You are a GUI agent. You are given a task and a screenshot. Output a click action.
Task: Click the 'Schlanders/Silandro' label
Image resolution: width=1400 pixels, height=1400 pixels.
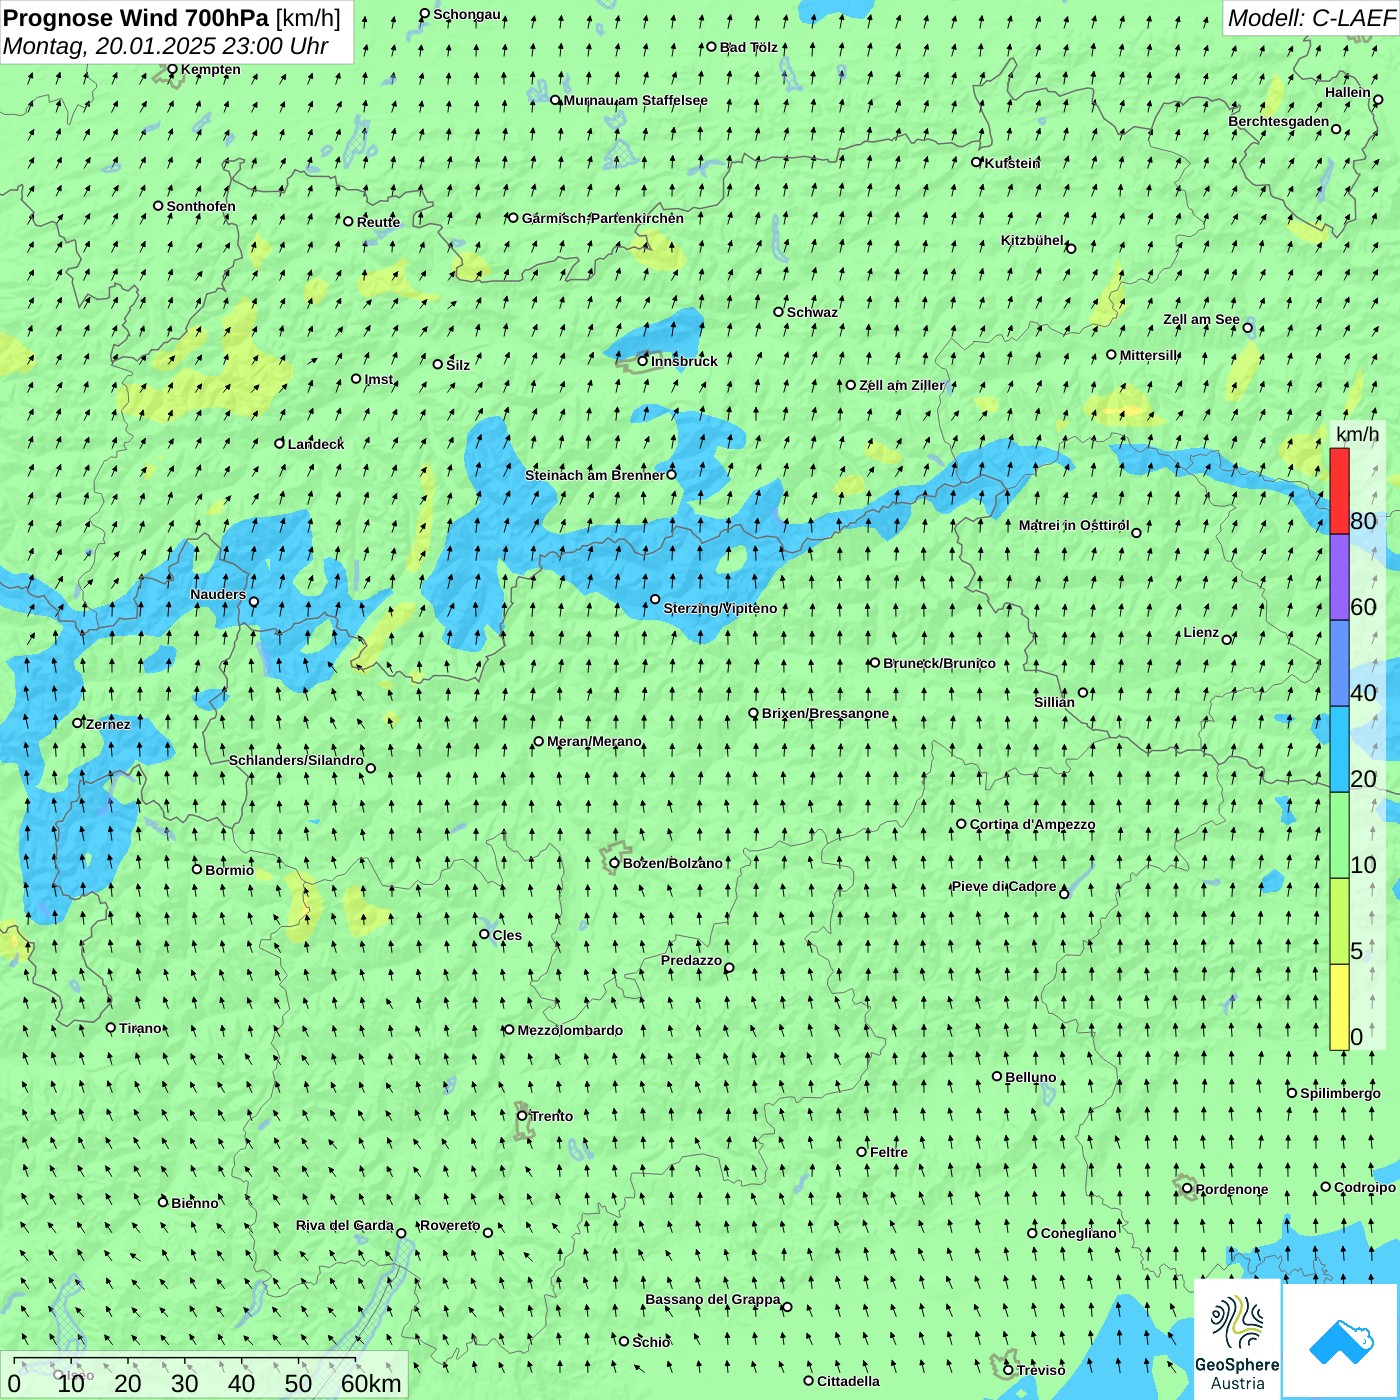coord(296,760)
